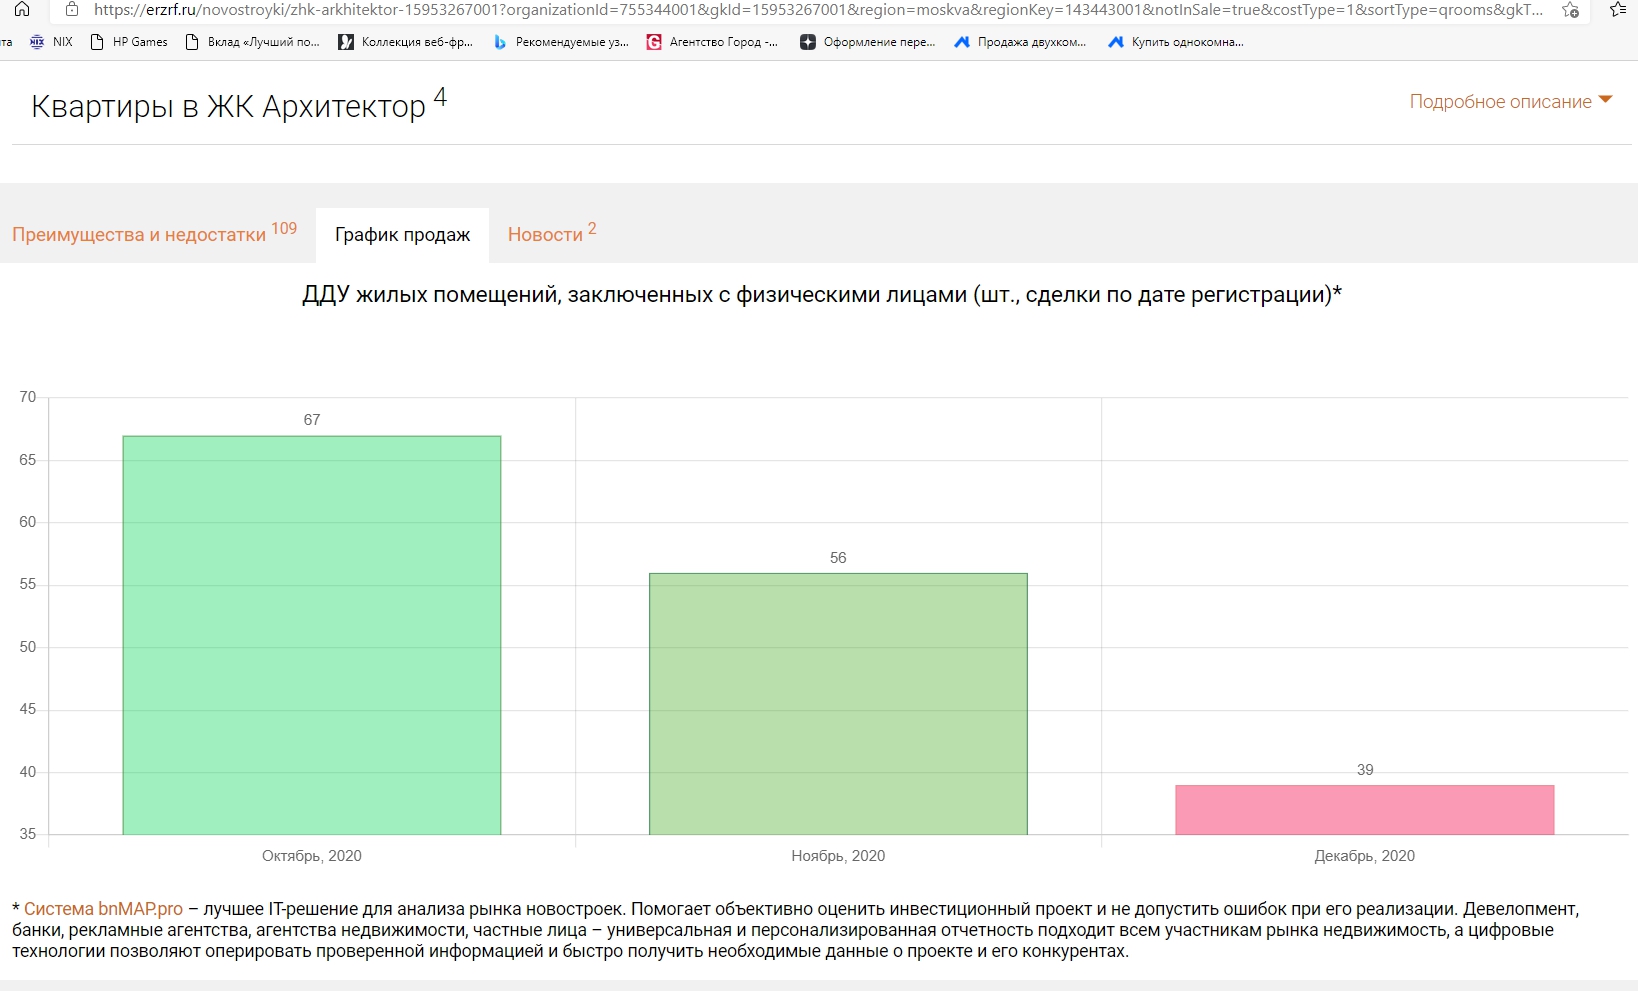The image size is (1638, 991).
Task: Click the y-axis label 50
Action: pos(28,647)
